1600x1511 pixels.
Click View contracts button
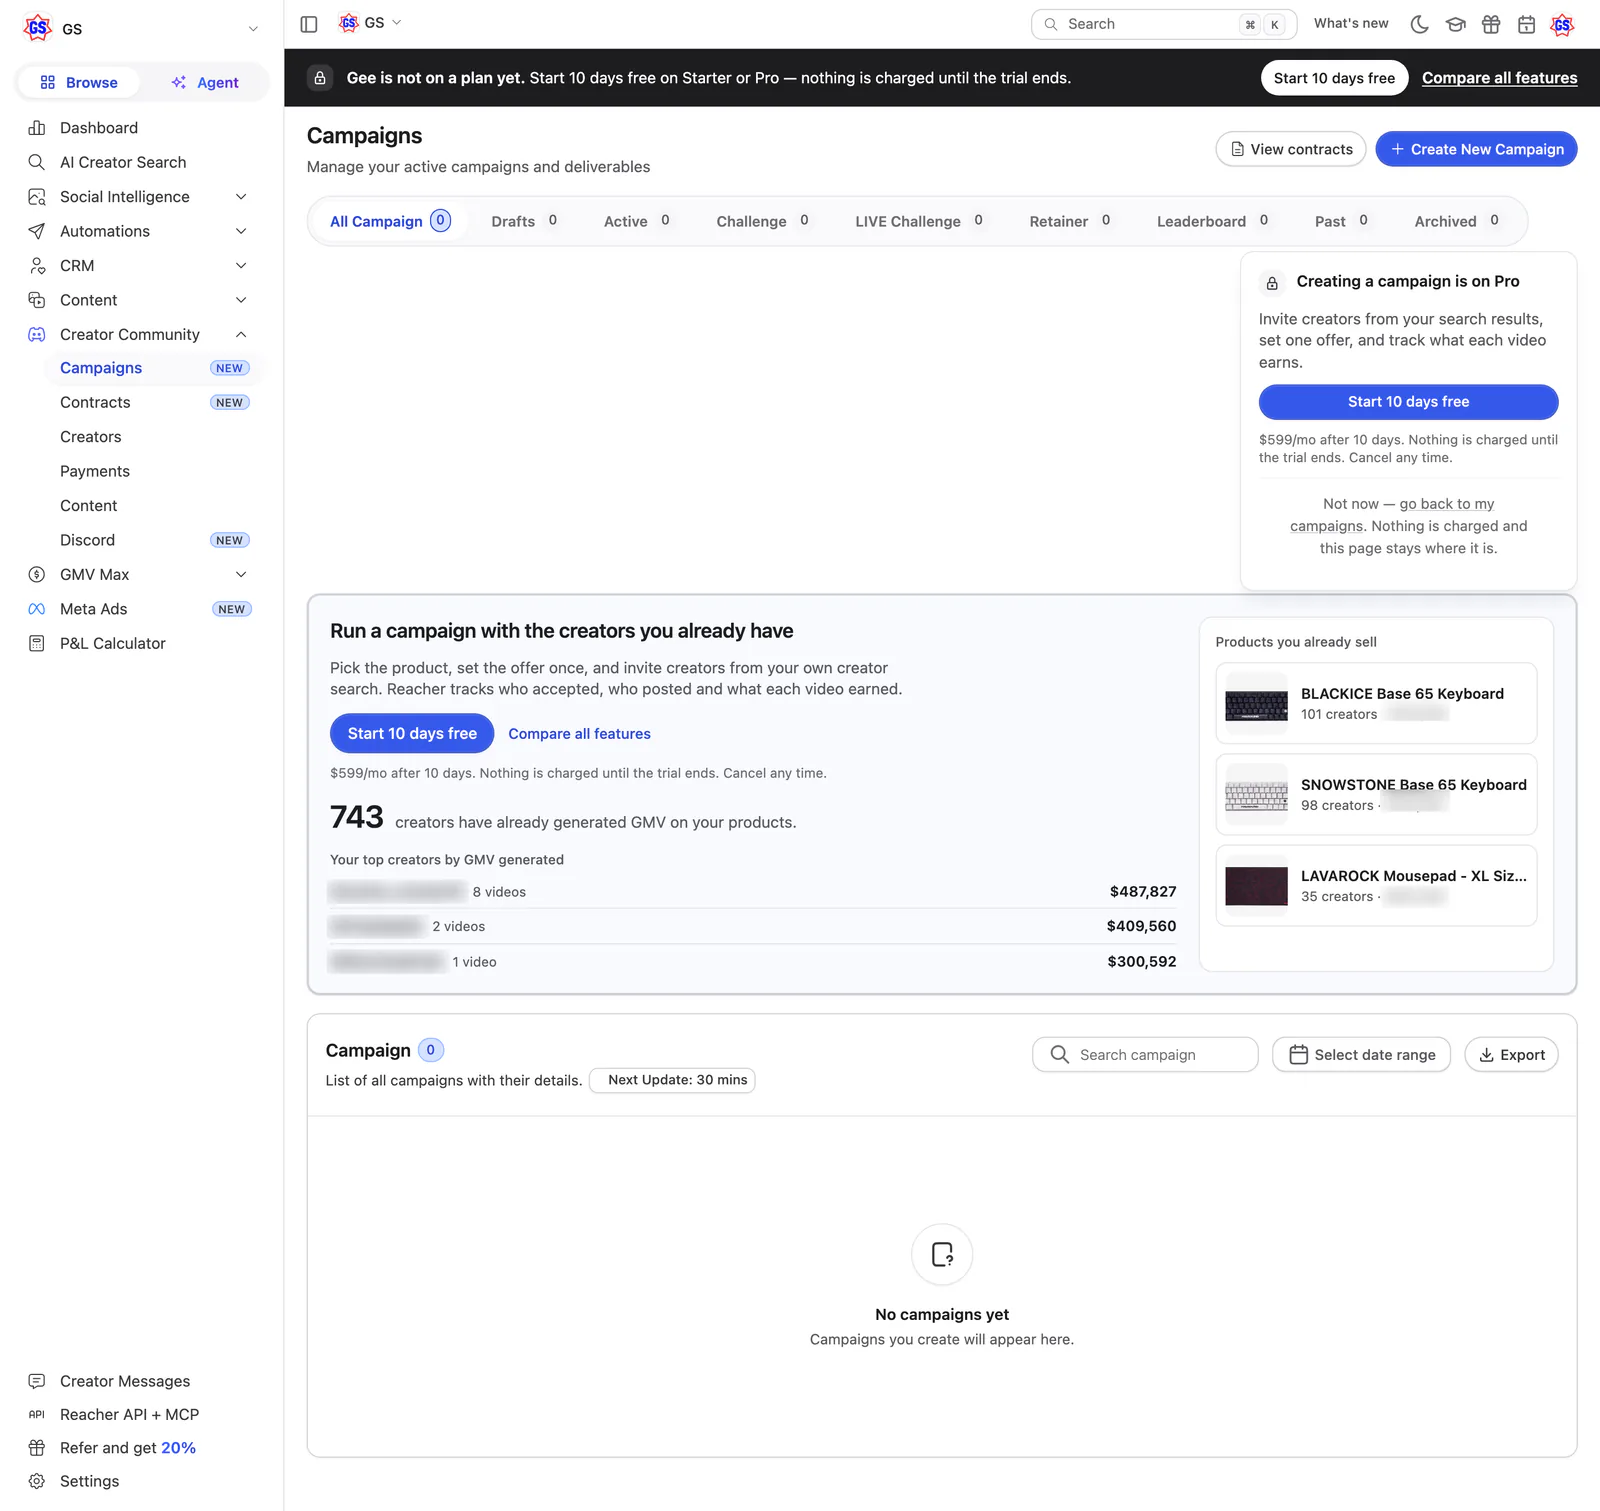tap(1291, 149)
